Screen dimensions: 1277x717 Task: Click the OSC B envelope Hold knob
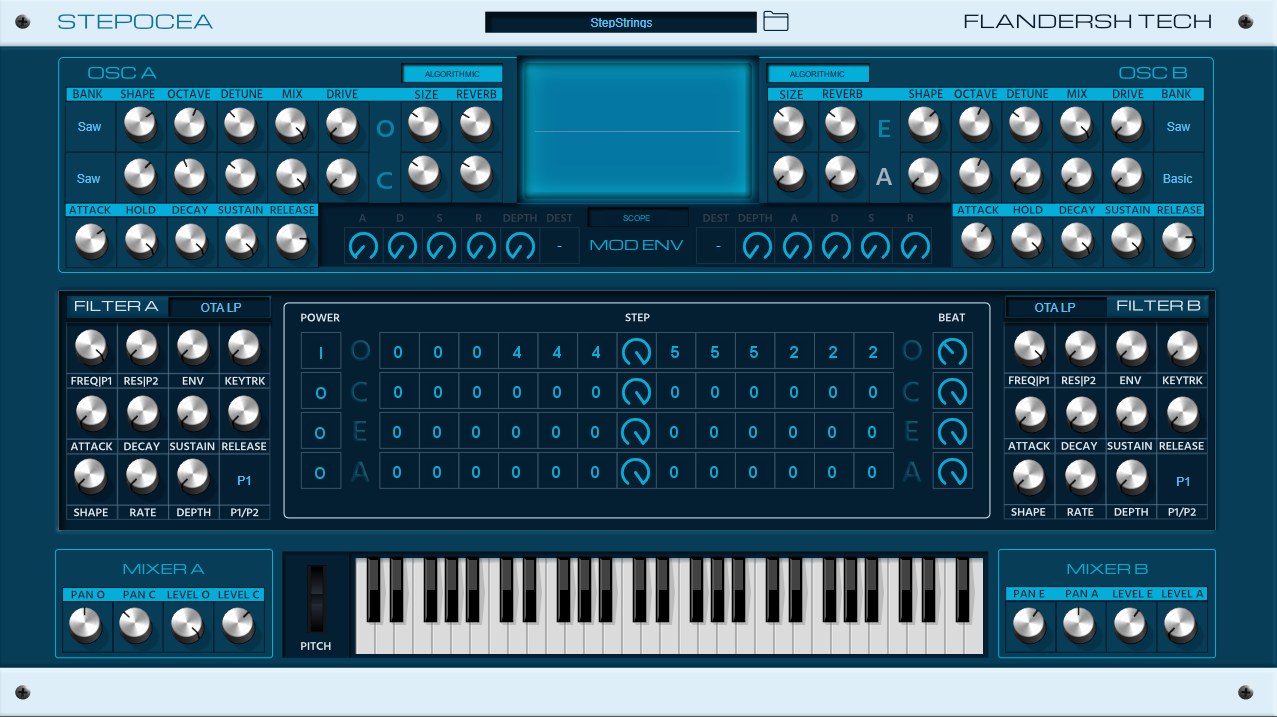1027,241
